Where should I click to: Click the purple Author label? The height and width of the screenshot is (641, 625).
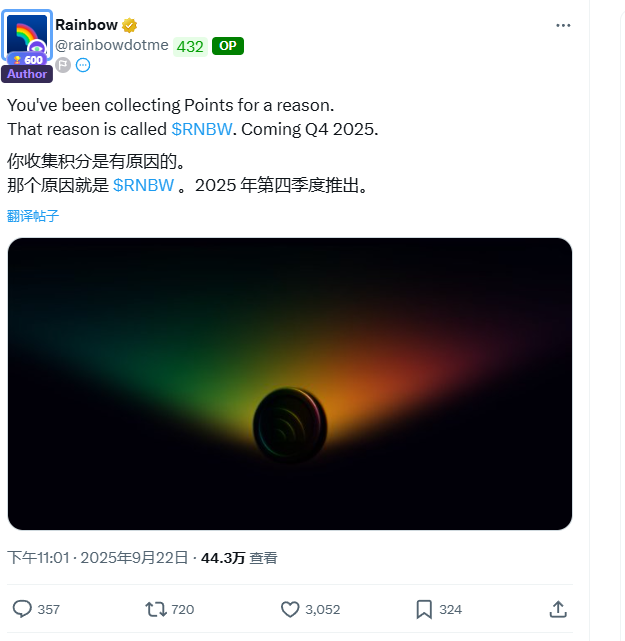click(27, 74)
